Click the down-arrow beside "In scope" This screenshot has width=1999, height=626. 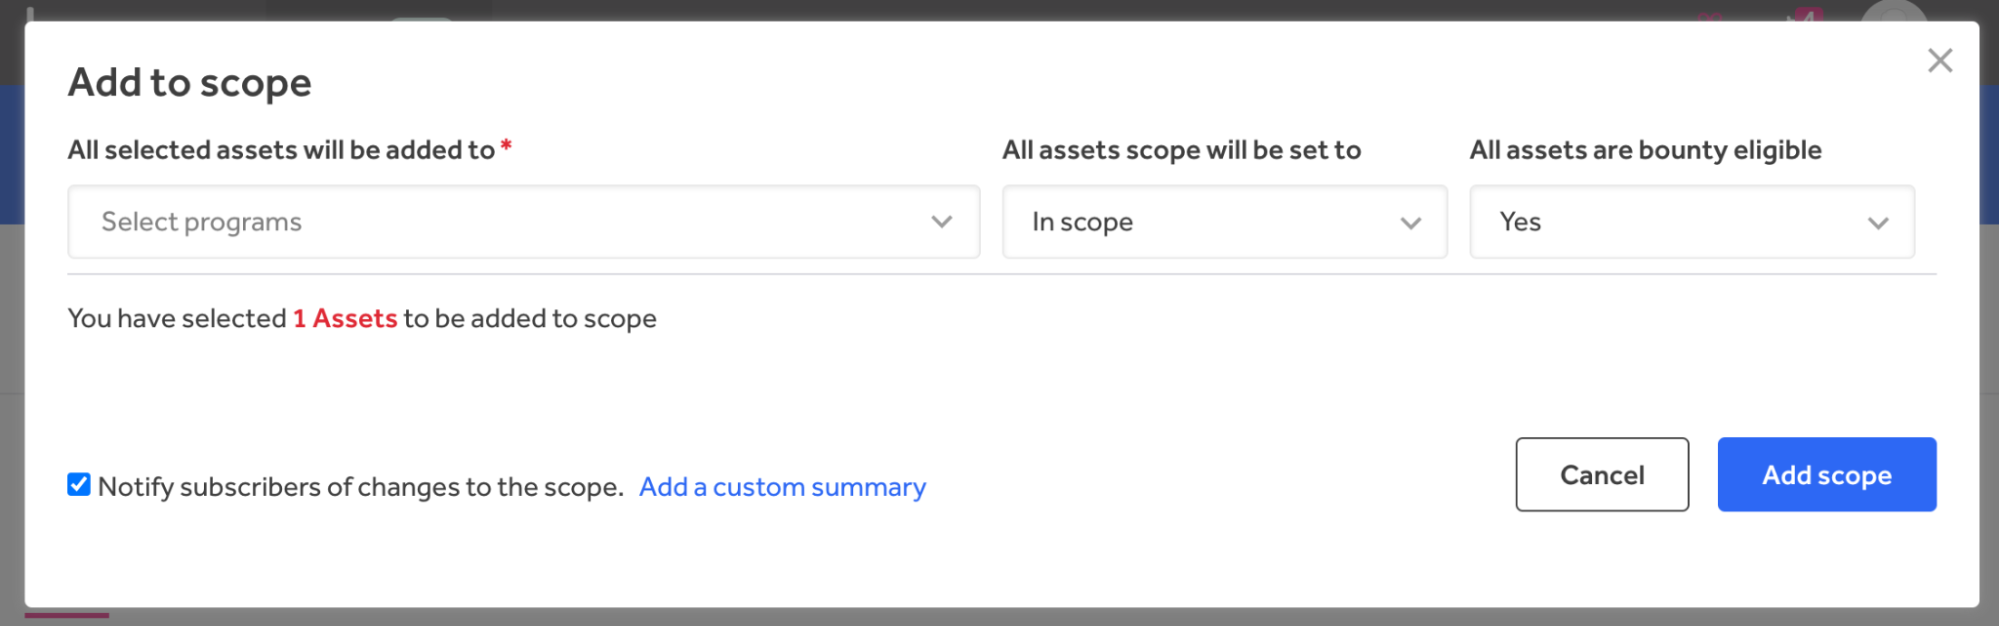click(x=1411, y=221)
